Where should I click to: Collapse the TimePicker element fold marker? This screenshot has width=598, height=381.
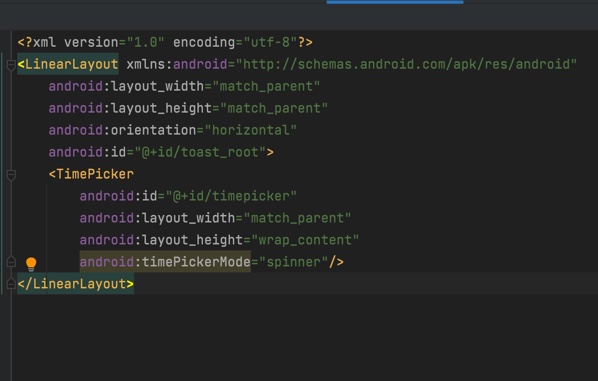tap(11, 175)
